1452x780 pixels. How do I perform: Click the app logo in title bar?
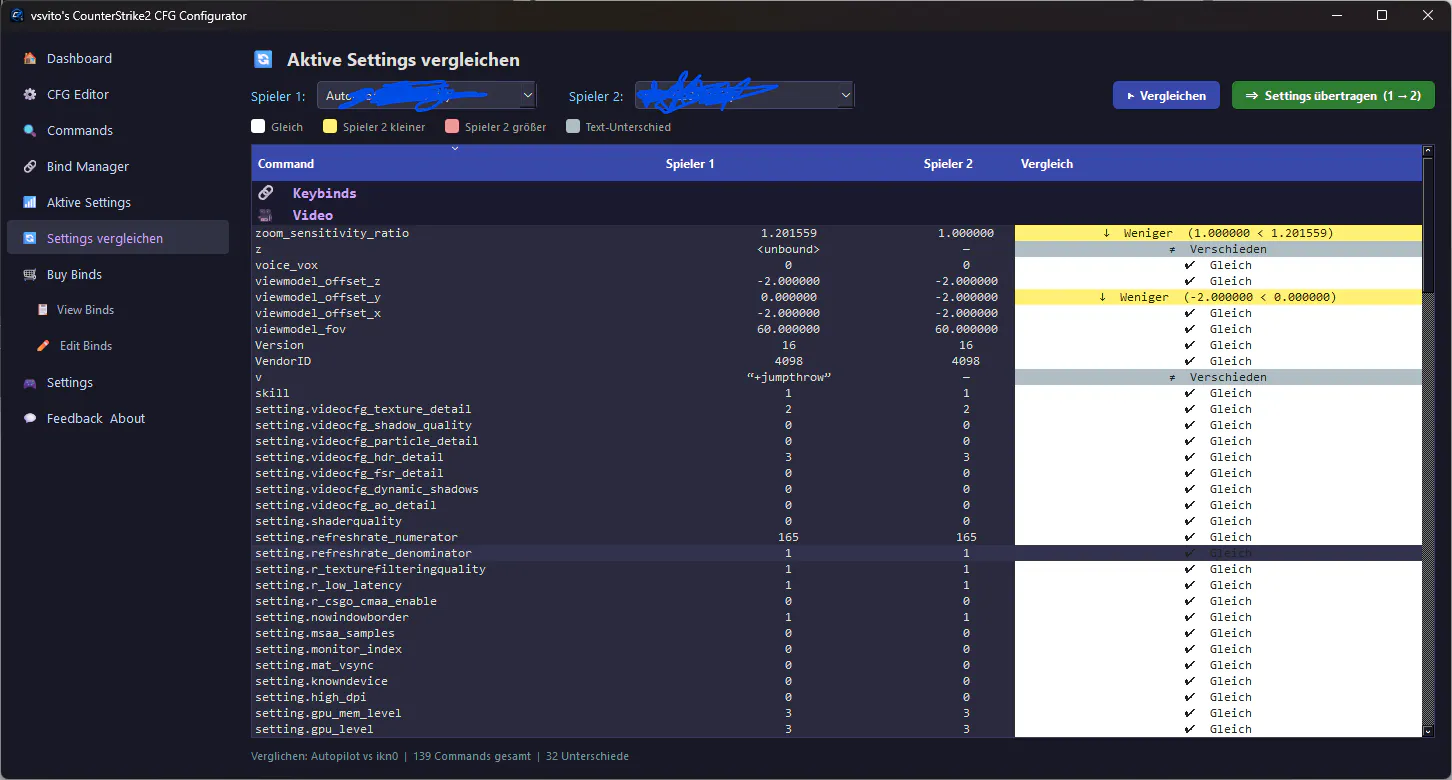17,15
